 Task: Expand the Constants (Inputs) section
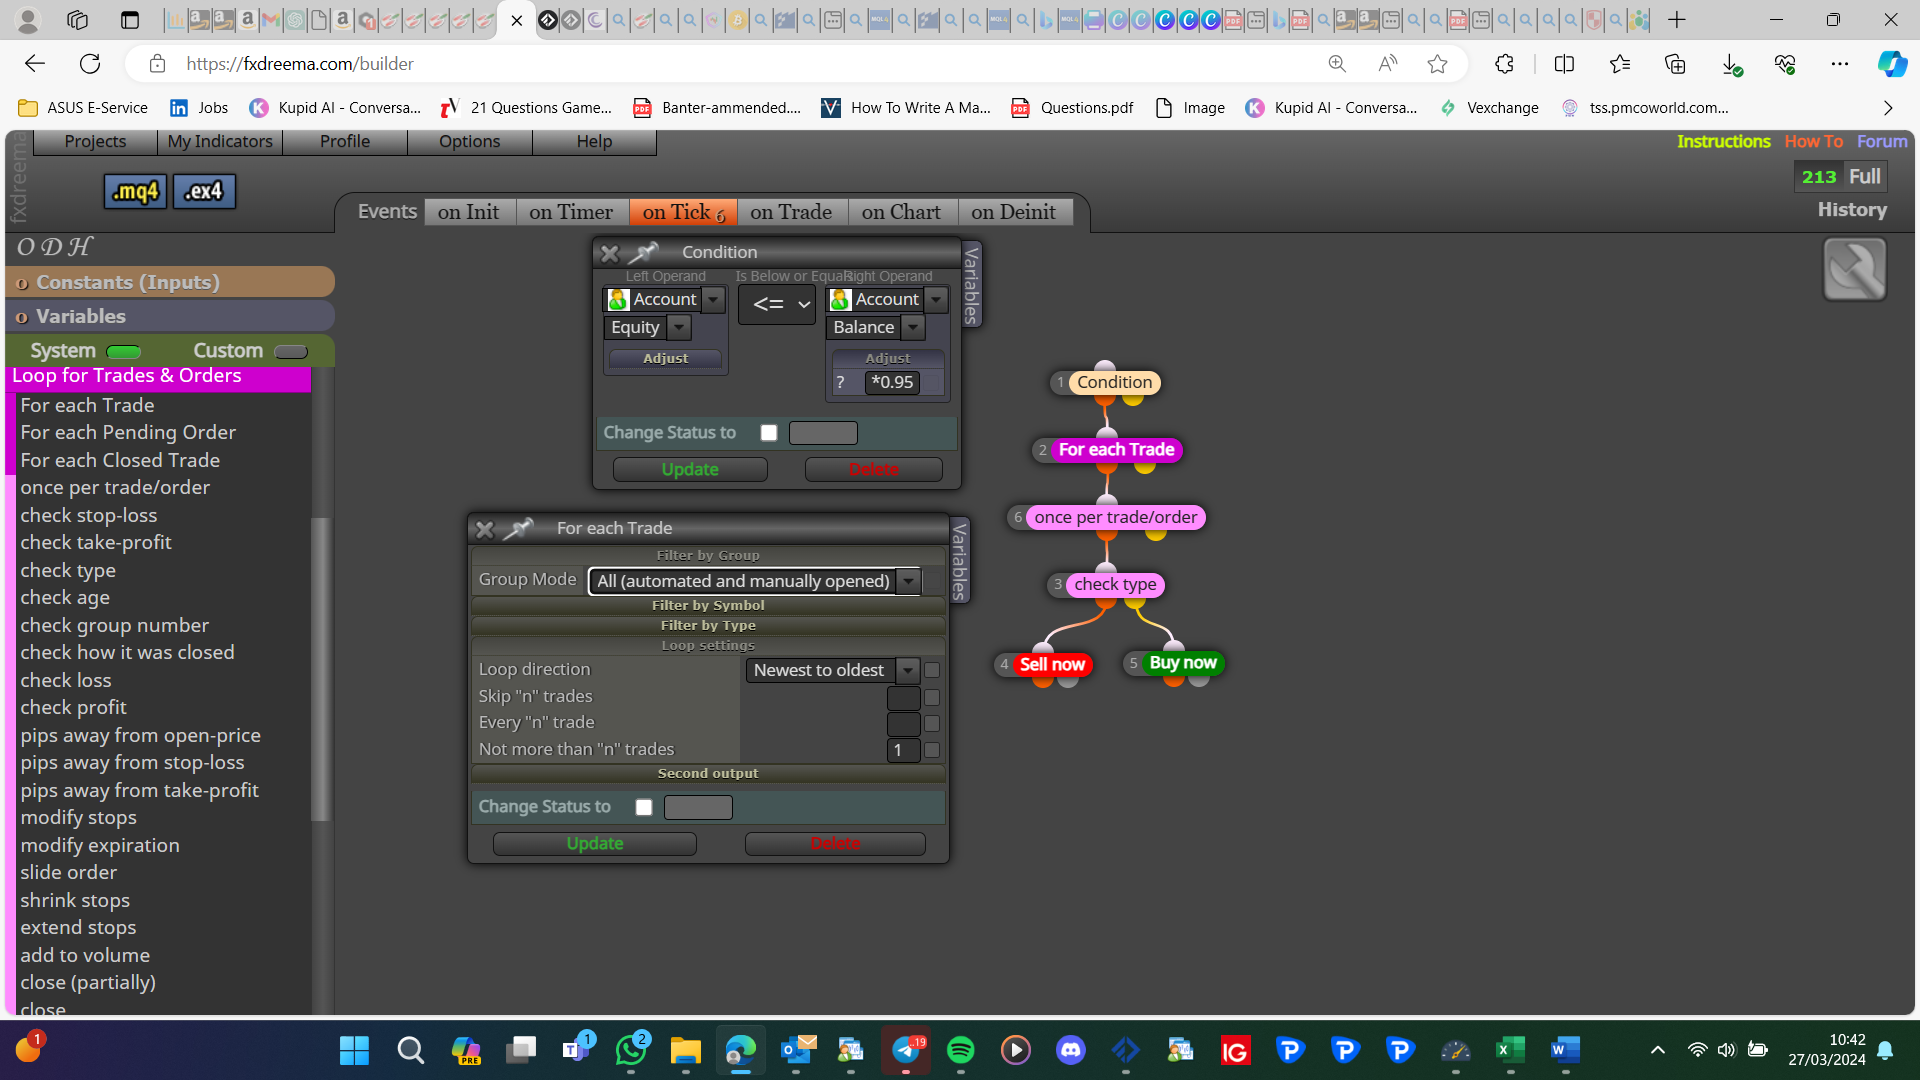click(x=170, y=282)
